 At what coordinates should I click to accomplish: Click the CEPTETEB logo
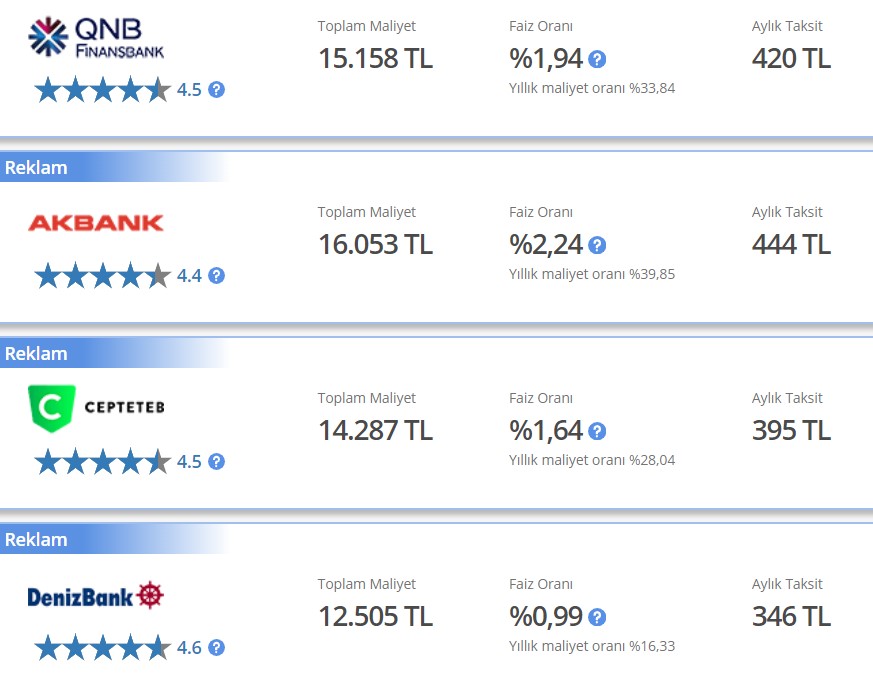click(x=96, y=409)
